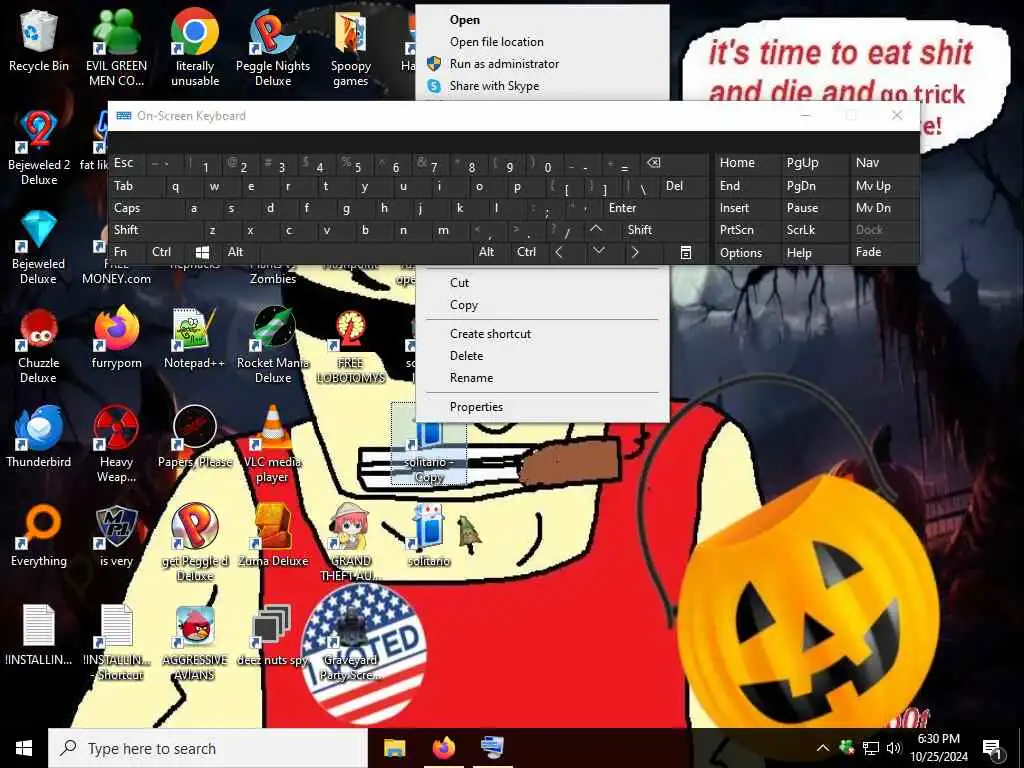The width and height of the screenshot is (1024, 768).
Task: Click the menu key on On-Screen Keyboard
Action: click(x=686, y=253)
